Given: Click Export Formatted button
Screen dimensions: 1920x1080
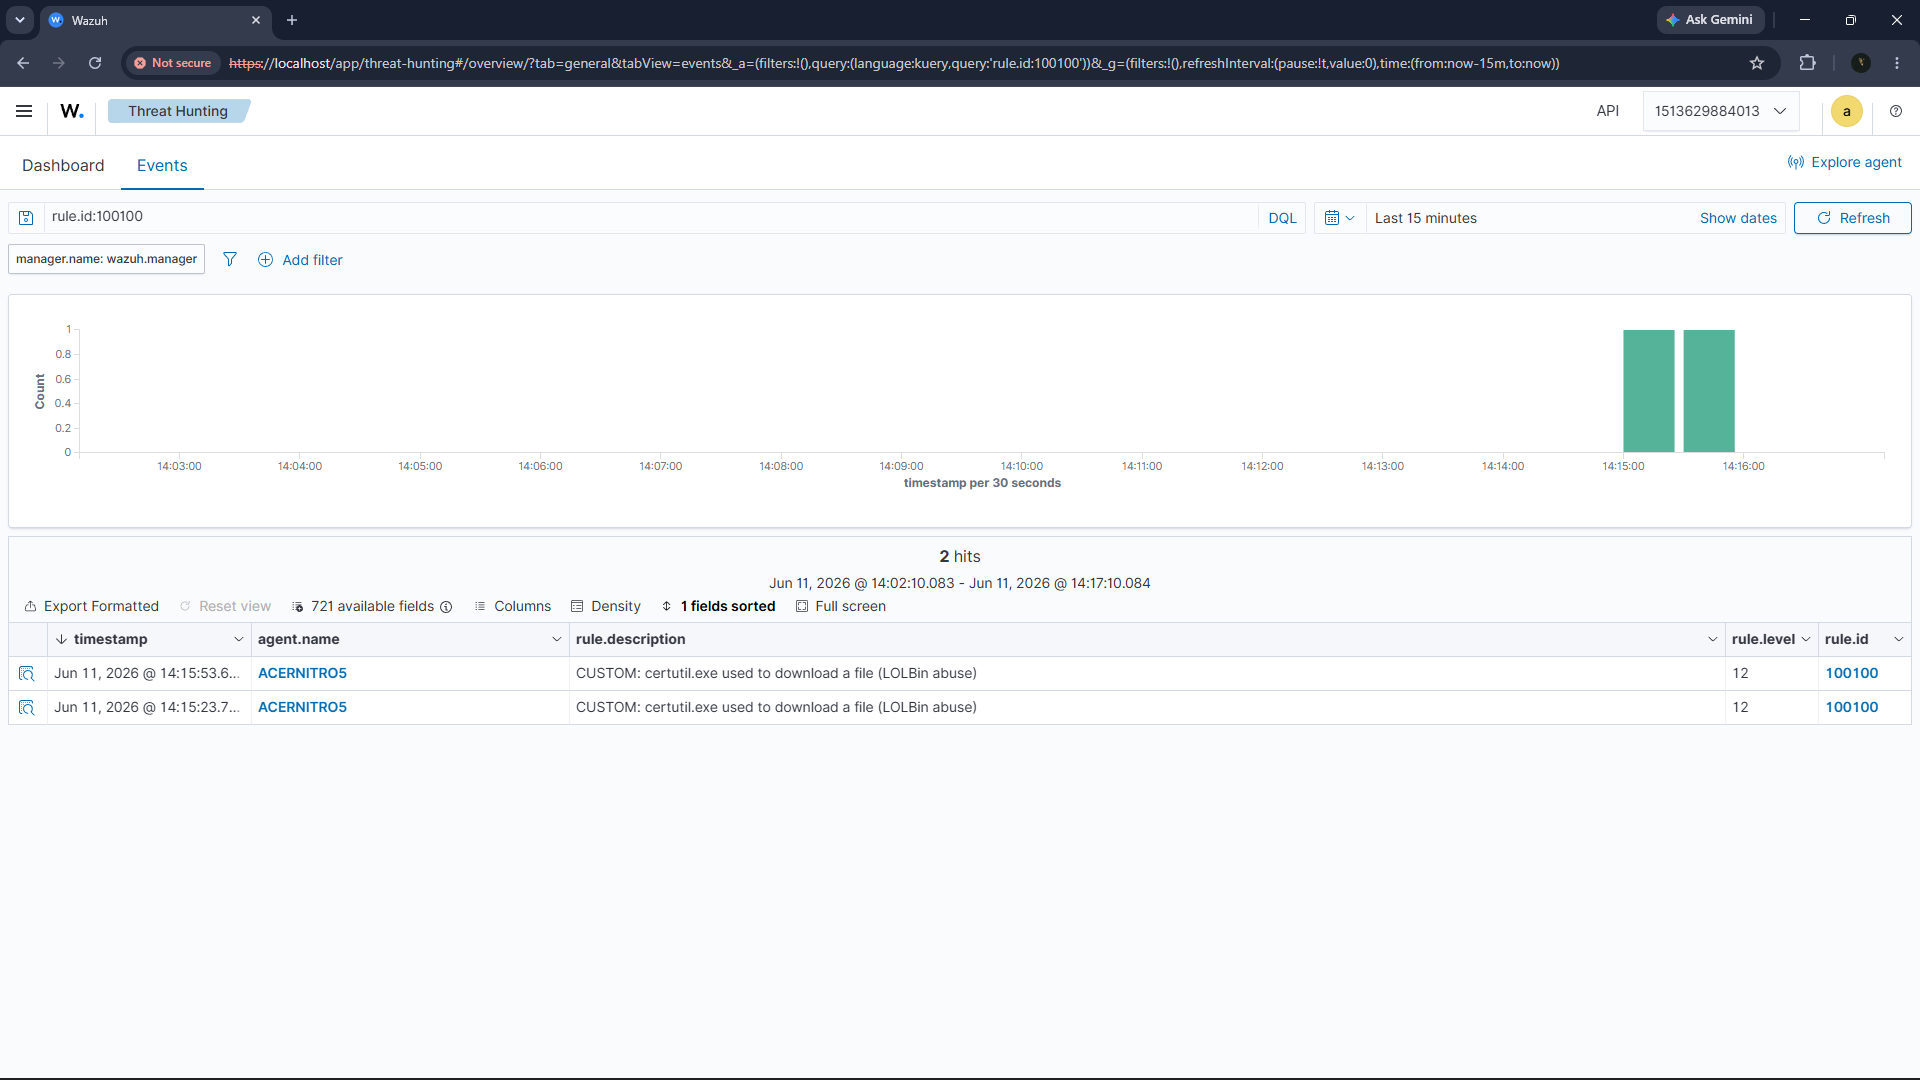Looking at the screenshot, I should (91, 607).
